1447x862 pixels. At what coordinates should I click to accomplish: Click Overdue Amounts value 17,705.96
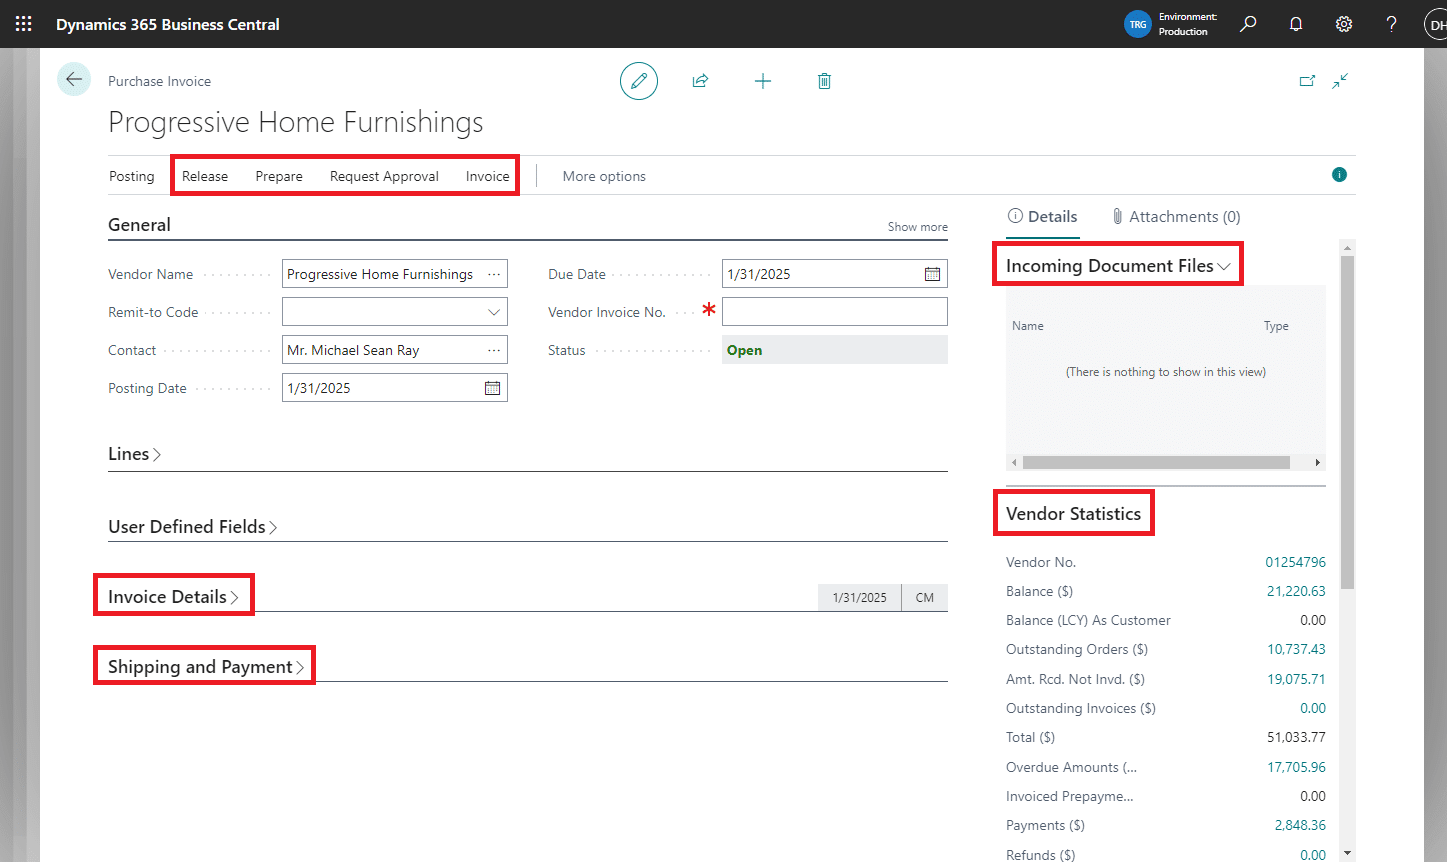coord(1296,767)
